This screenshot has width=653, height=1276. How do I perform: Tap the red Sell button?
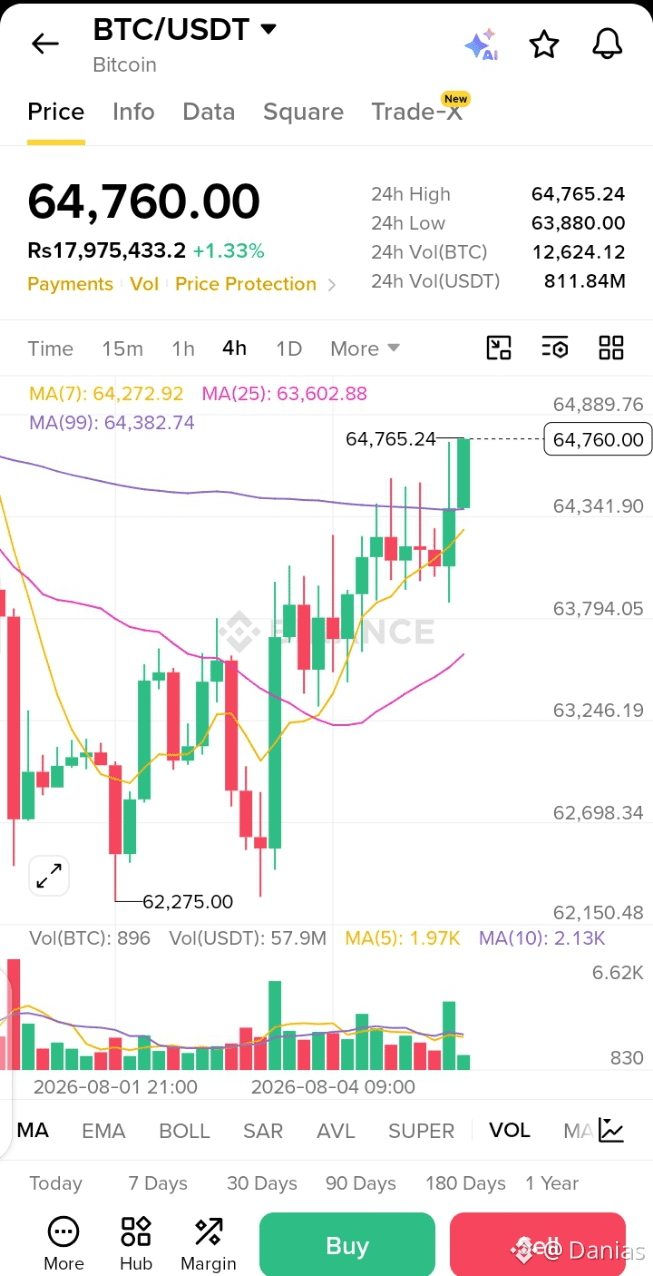coord(538,1245)
